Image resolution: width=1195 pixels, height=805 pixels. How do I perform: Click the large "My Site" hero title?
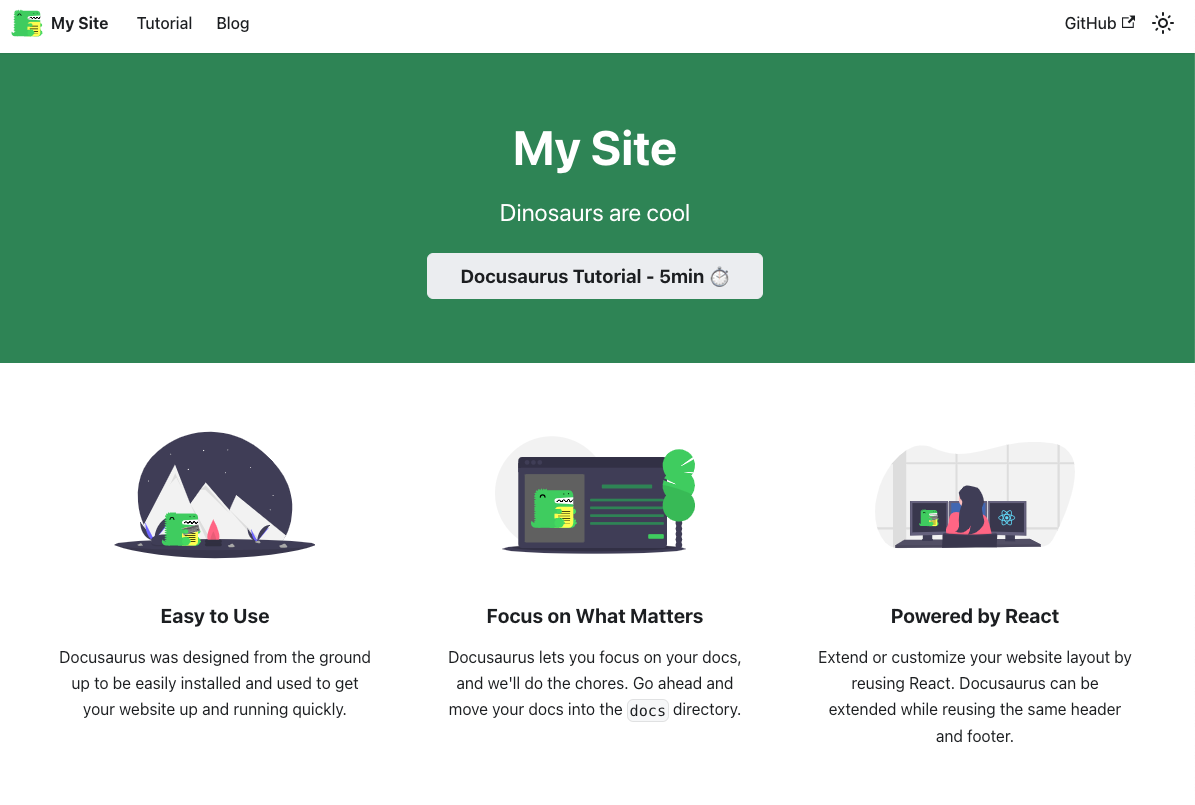point(595,149)
